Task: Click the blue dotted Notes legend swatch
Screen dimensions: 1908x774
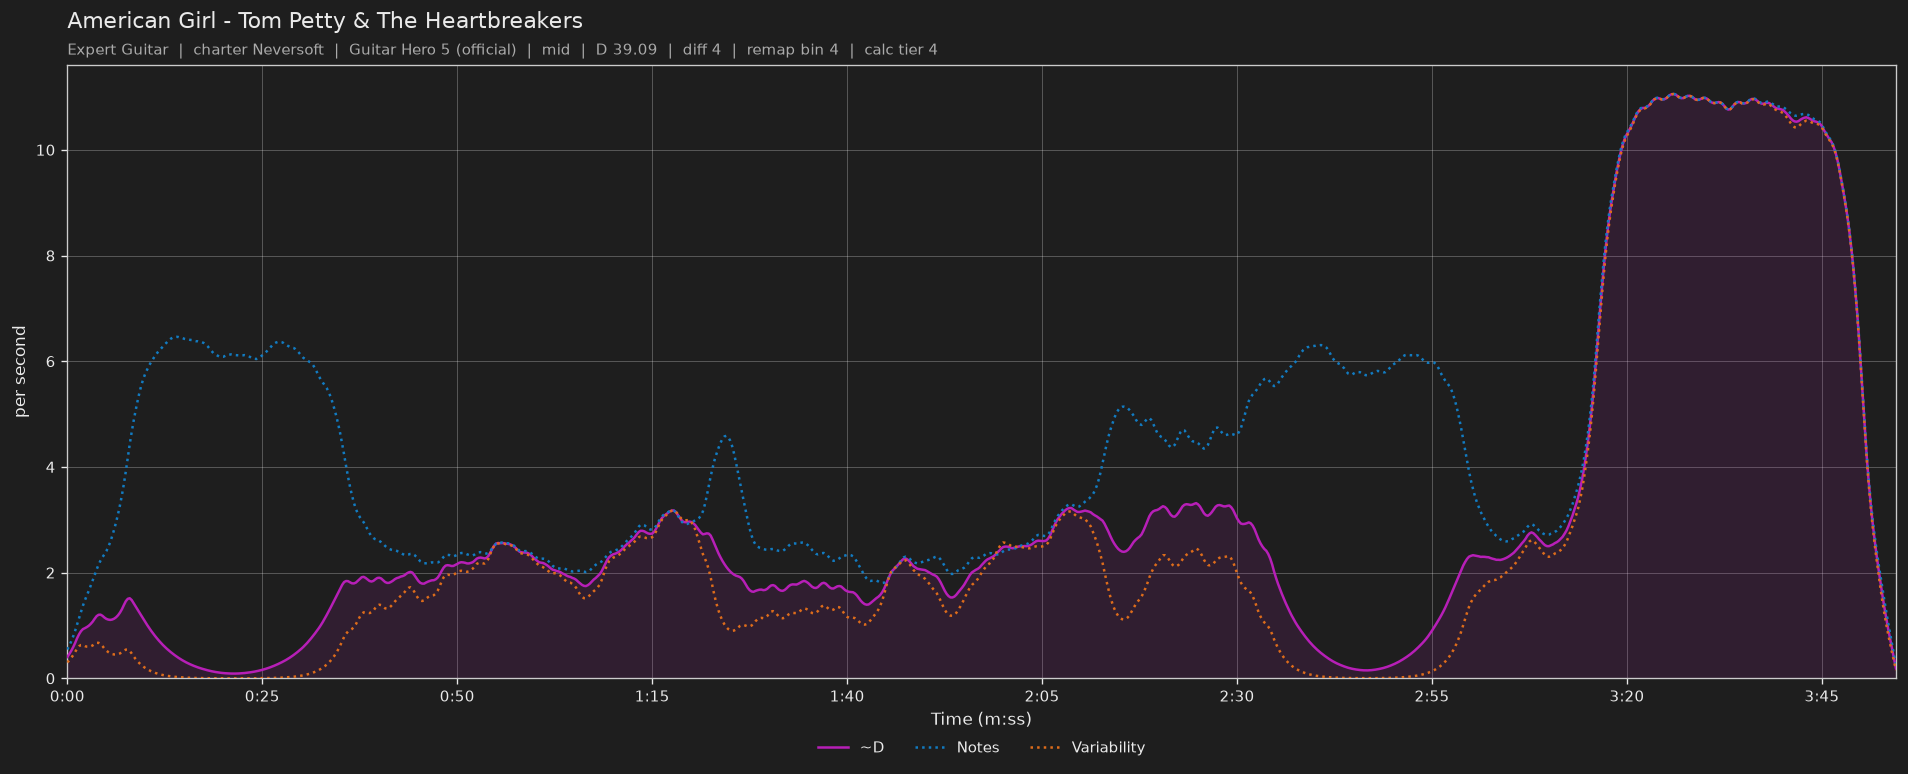Action: click(930, 748)
